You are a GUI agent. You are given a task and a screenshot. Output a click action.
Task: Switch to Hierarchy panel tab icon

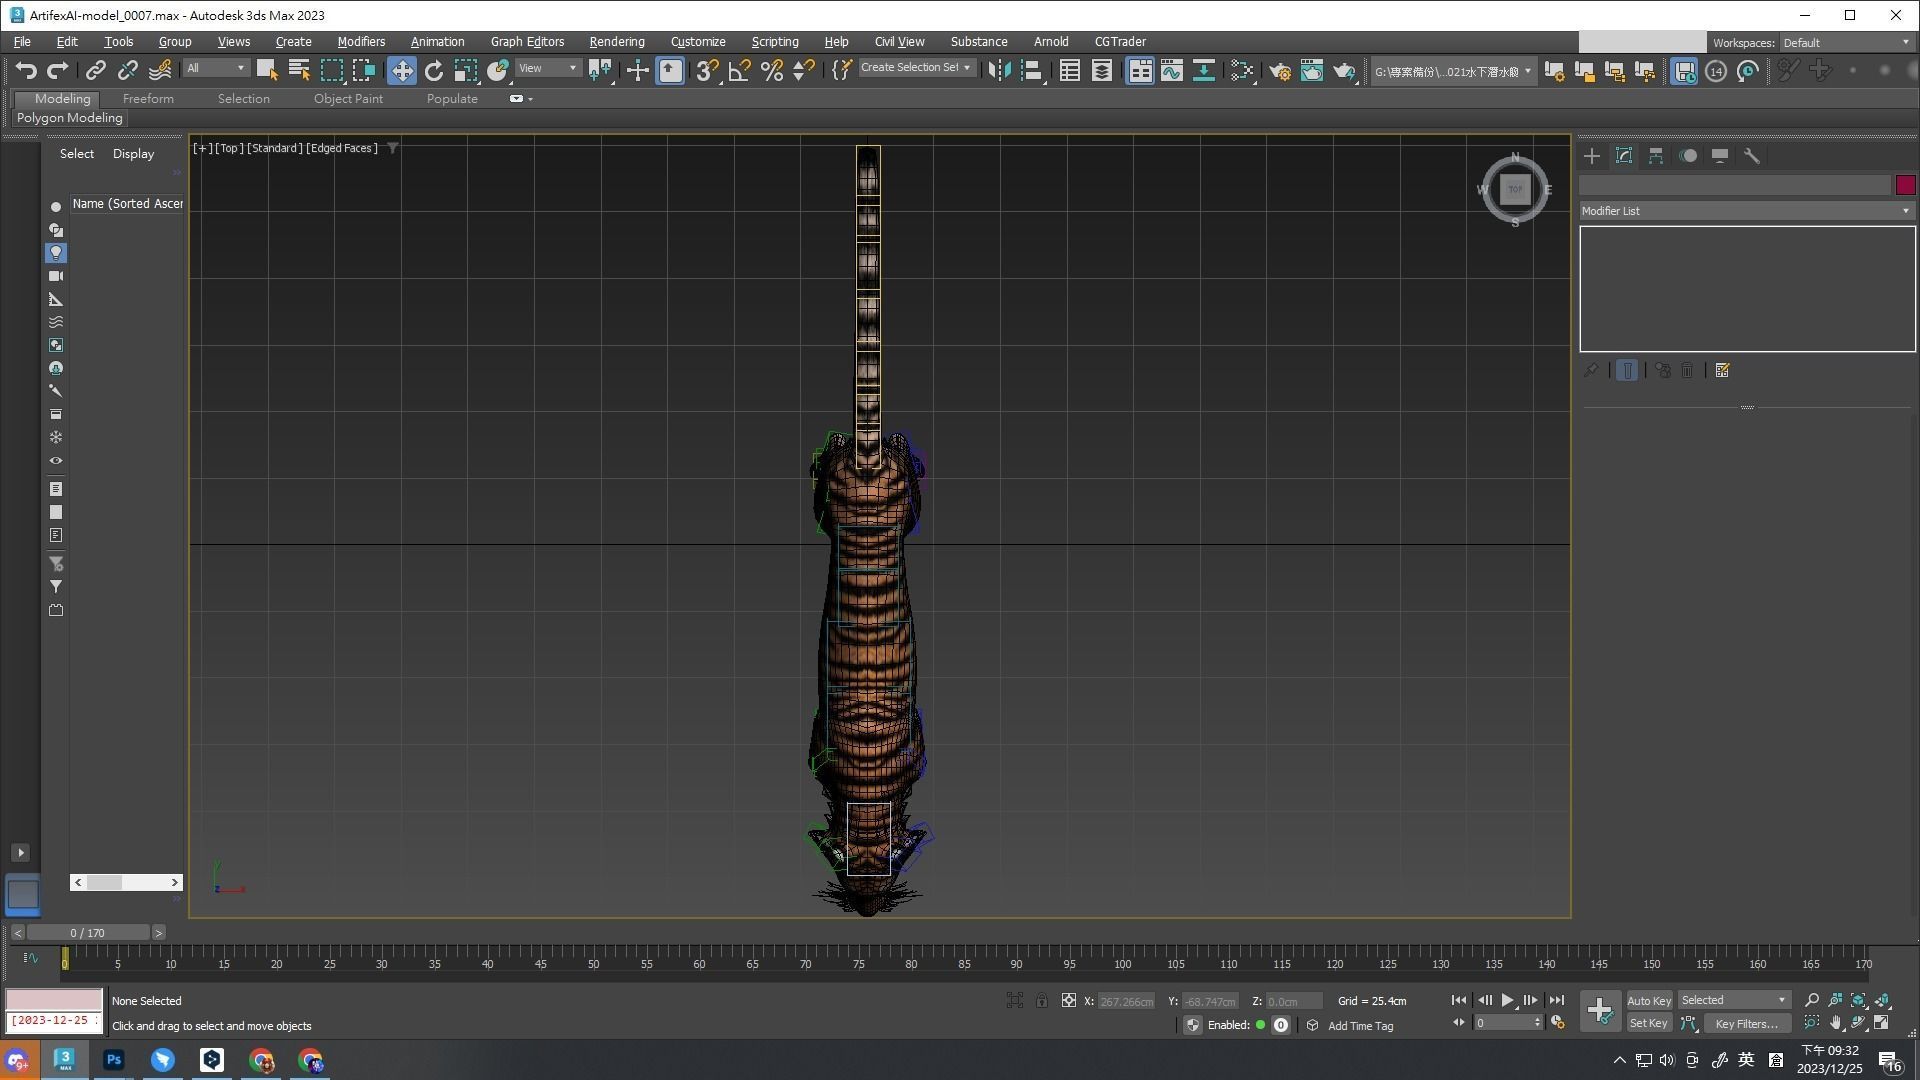click(x=1656, y=156)
